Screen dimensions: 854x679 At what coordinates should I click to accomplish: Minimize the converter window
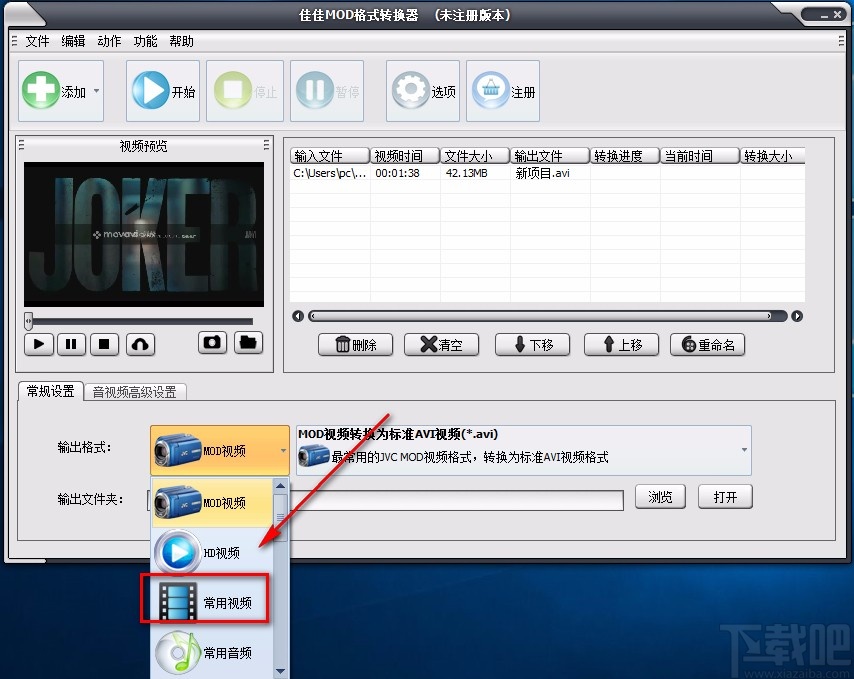[825, 16]
